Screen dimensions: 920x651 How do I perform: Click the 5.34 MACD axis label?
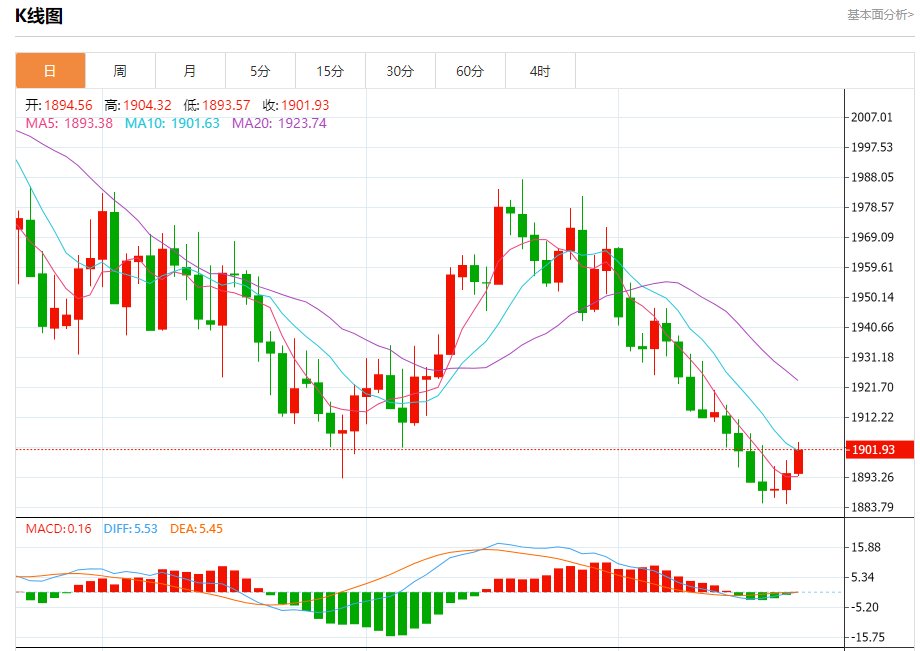[862, 577]
